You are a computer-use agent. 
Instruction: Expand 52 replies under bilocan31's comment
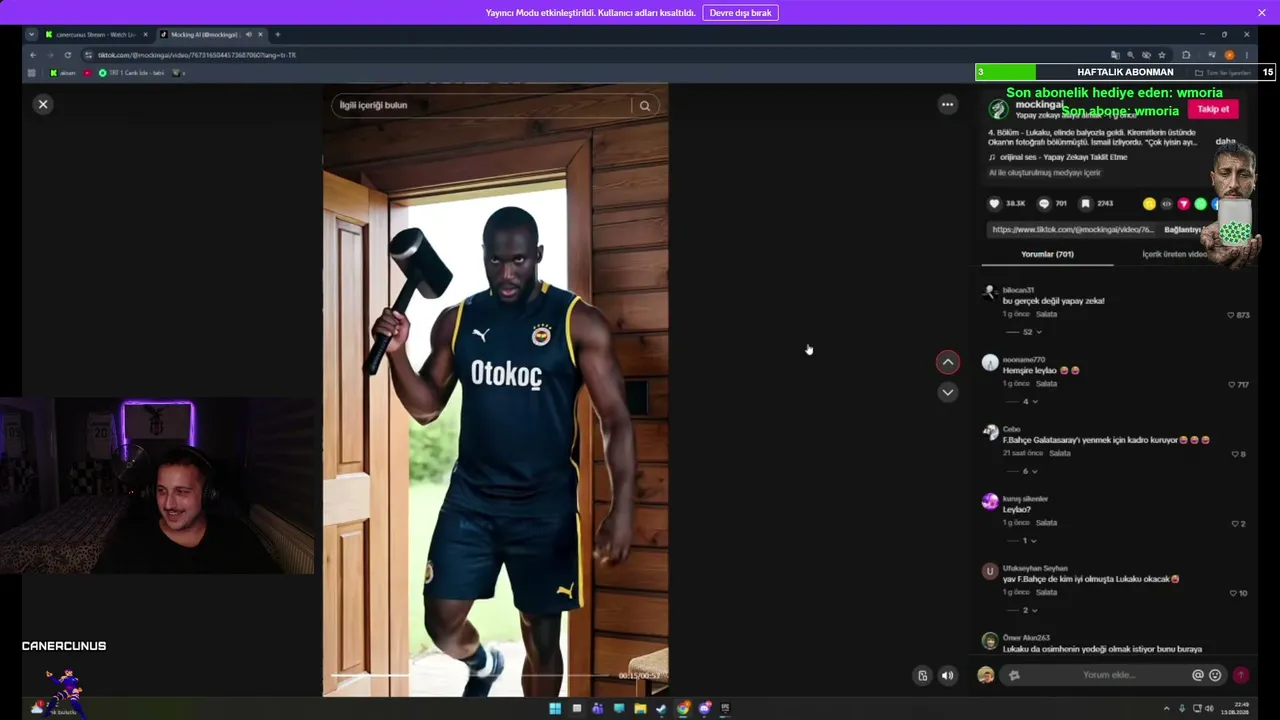(x=1027, y=332)
